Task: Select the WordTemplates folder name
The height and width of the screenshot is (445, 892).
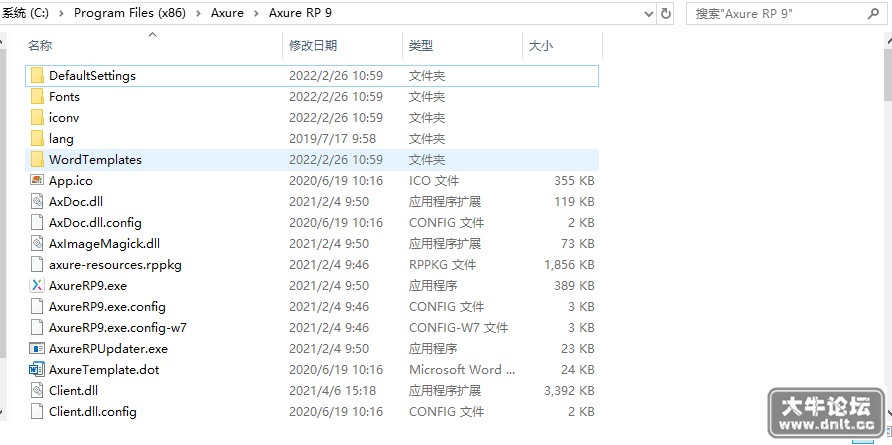Action: tap(95, 160)
